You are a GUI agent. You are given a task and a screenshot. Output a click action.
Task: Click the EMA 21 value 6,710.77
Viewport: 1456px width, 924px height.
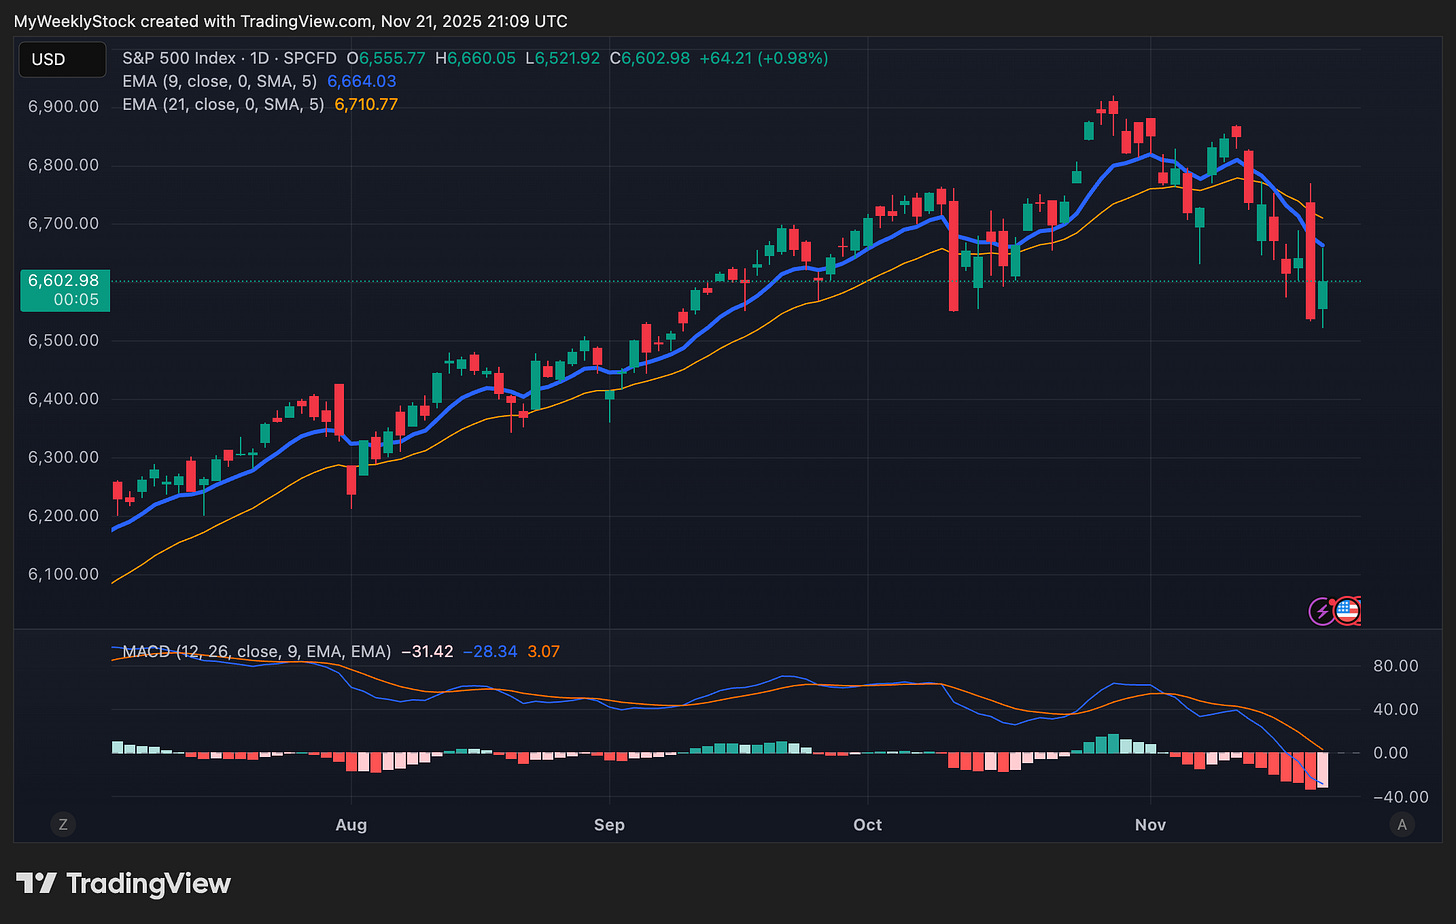pos(366,105)
